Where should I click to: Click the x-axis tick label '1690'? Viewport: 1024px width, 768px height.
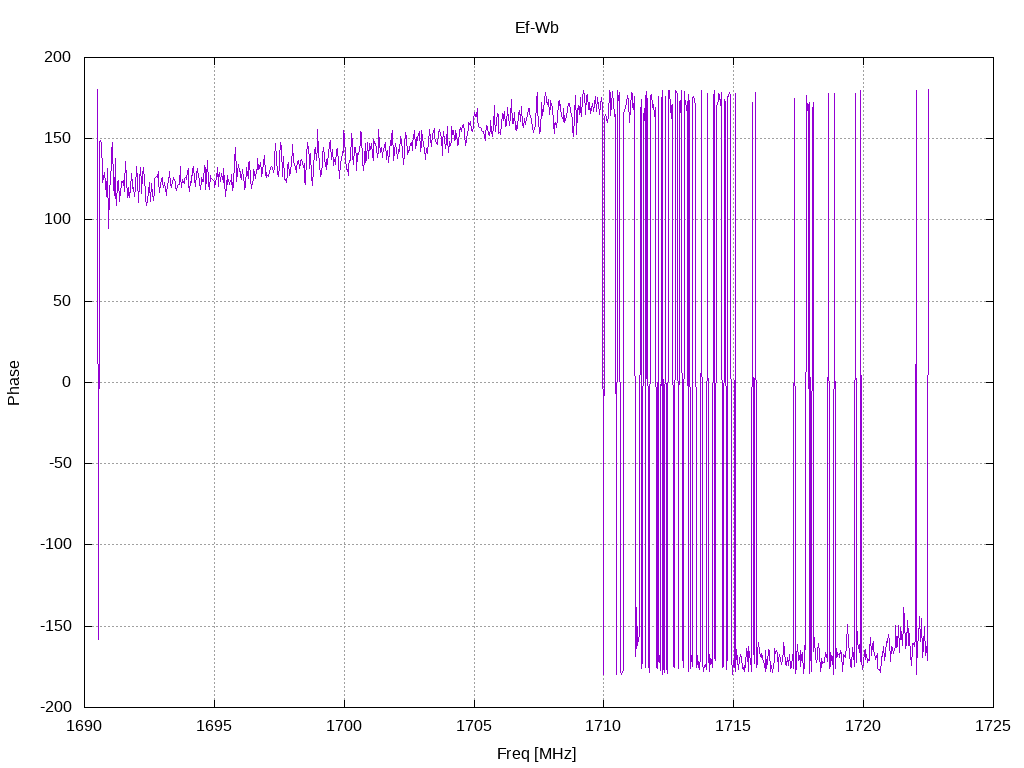84,726
